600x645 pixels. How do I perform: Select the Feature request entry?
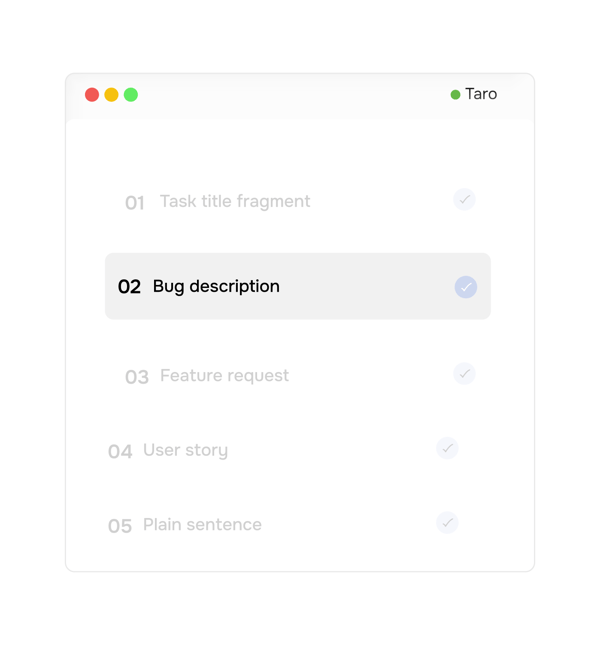point(298,376)
